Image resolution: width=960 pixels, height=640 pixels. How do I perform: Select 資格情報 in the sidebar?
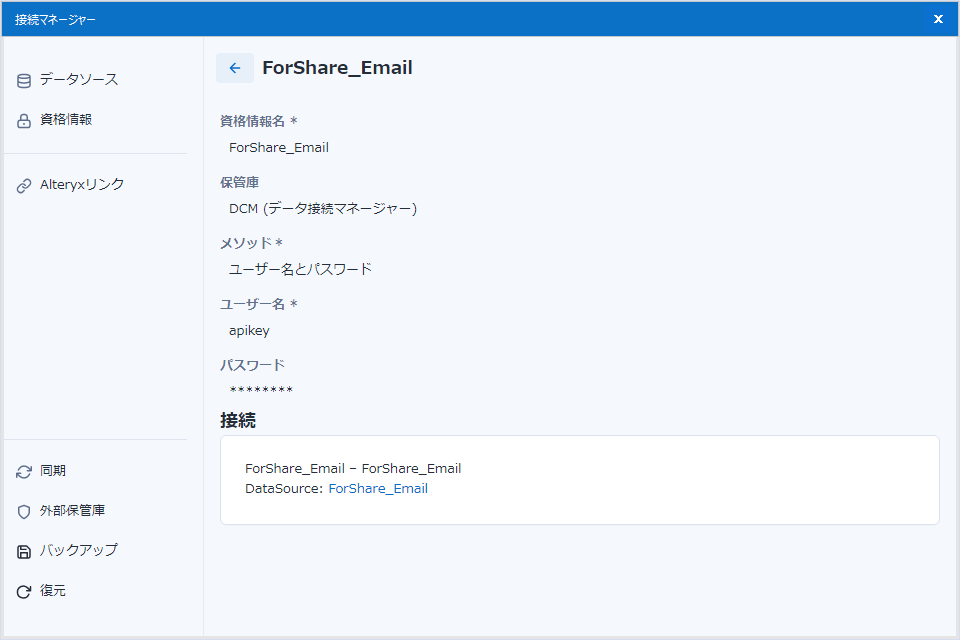point(66,119)
